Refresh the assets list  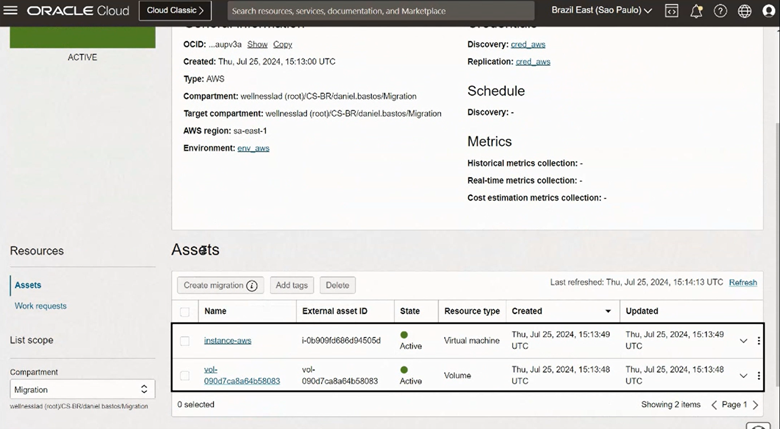tap(742, 283)
